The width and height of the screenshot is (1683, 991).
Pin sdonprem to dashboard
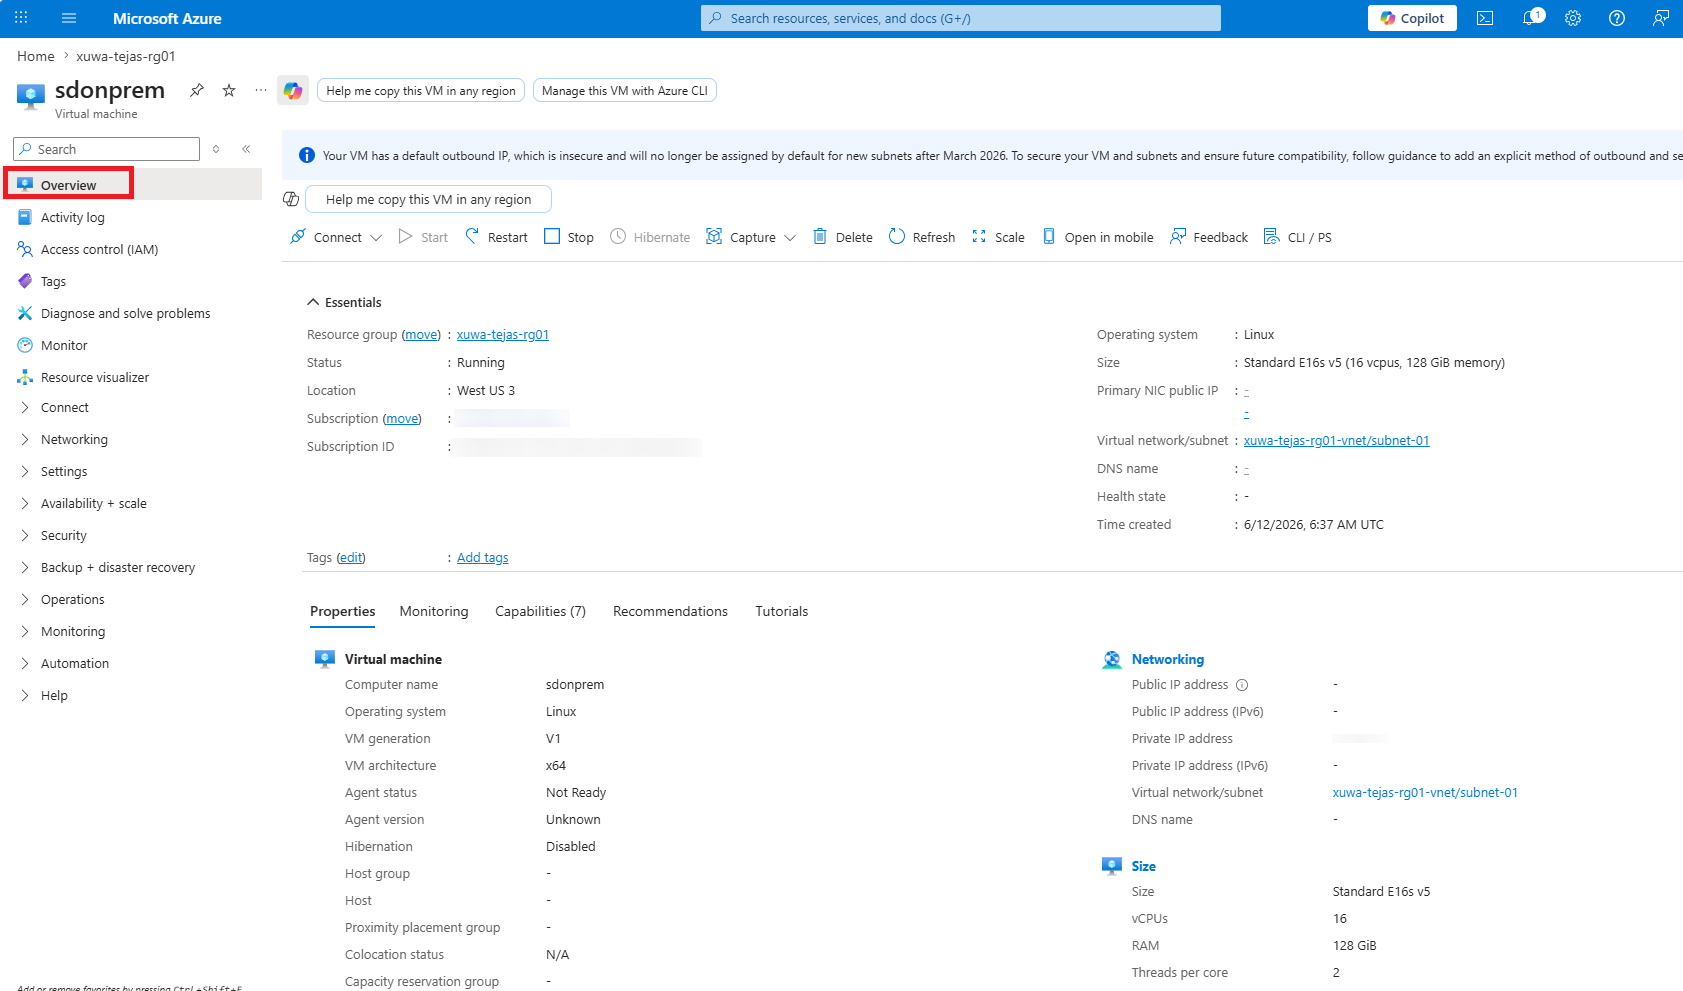(x=197, y=90)
